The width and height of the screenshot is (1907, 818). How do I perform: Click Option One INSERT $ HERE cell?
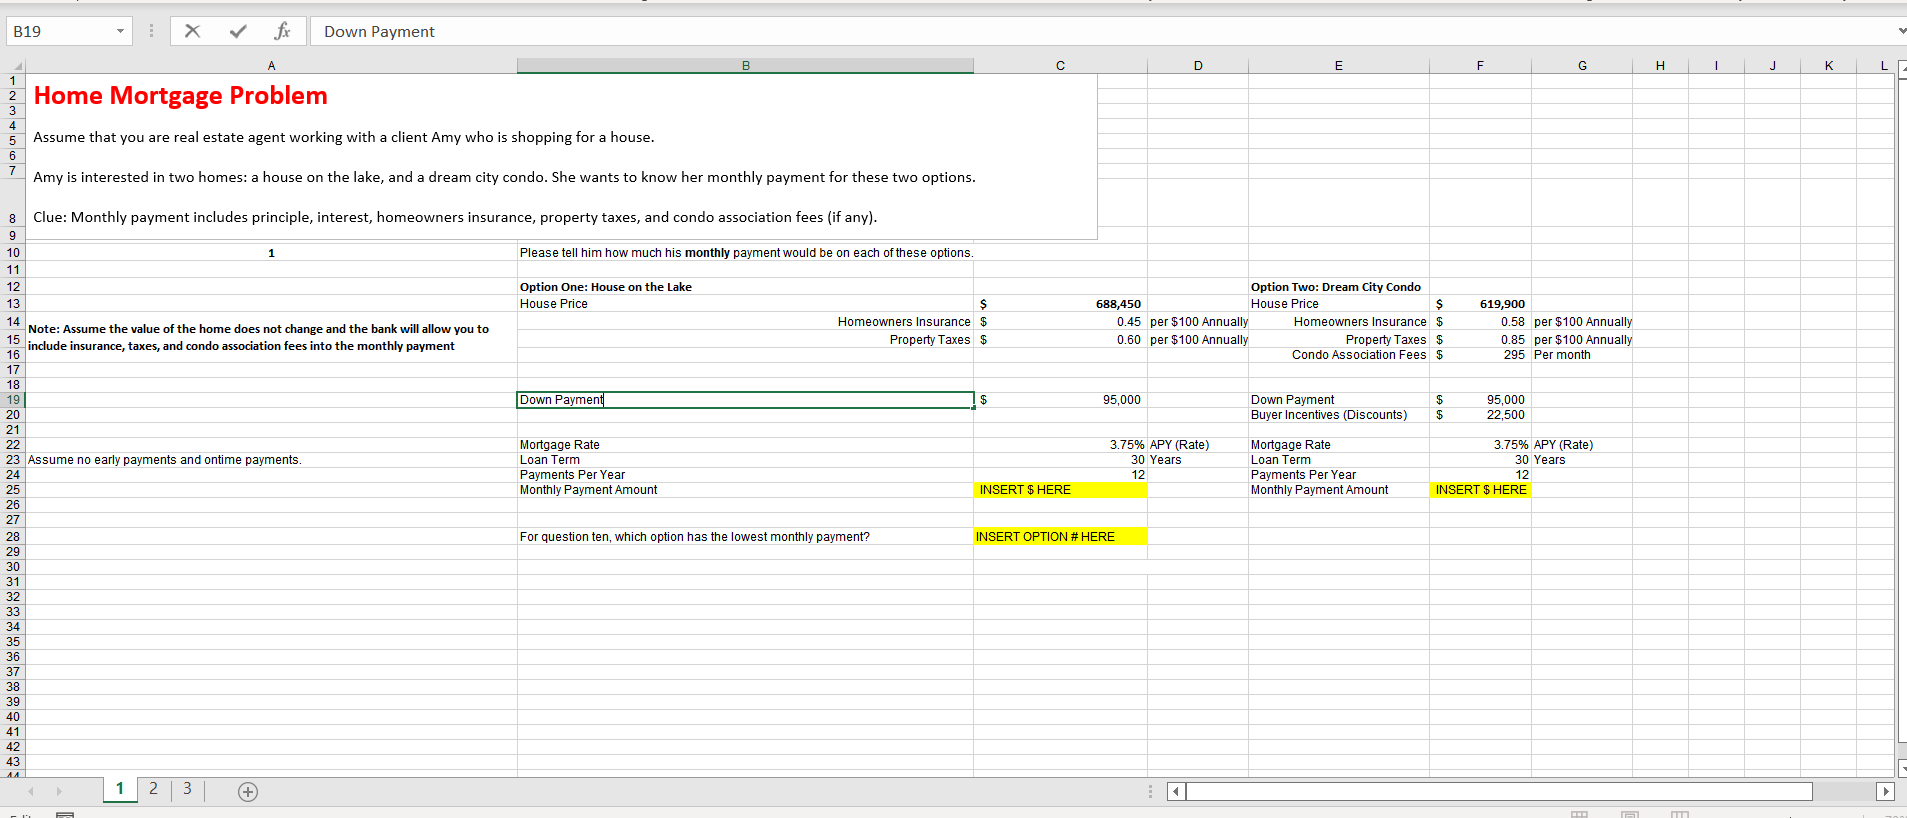1060,490
